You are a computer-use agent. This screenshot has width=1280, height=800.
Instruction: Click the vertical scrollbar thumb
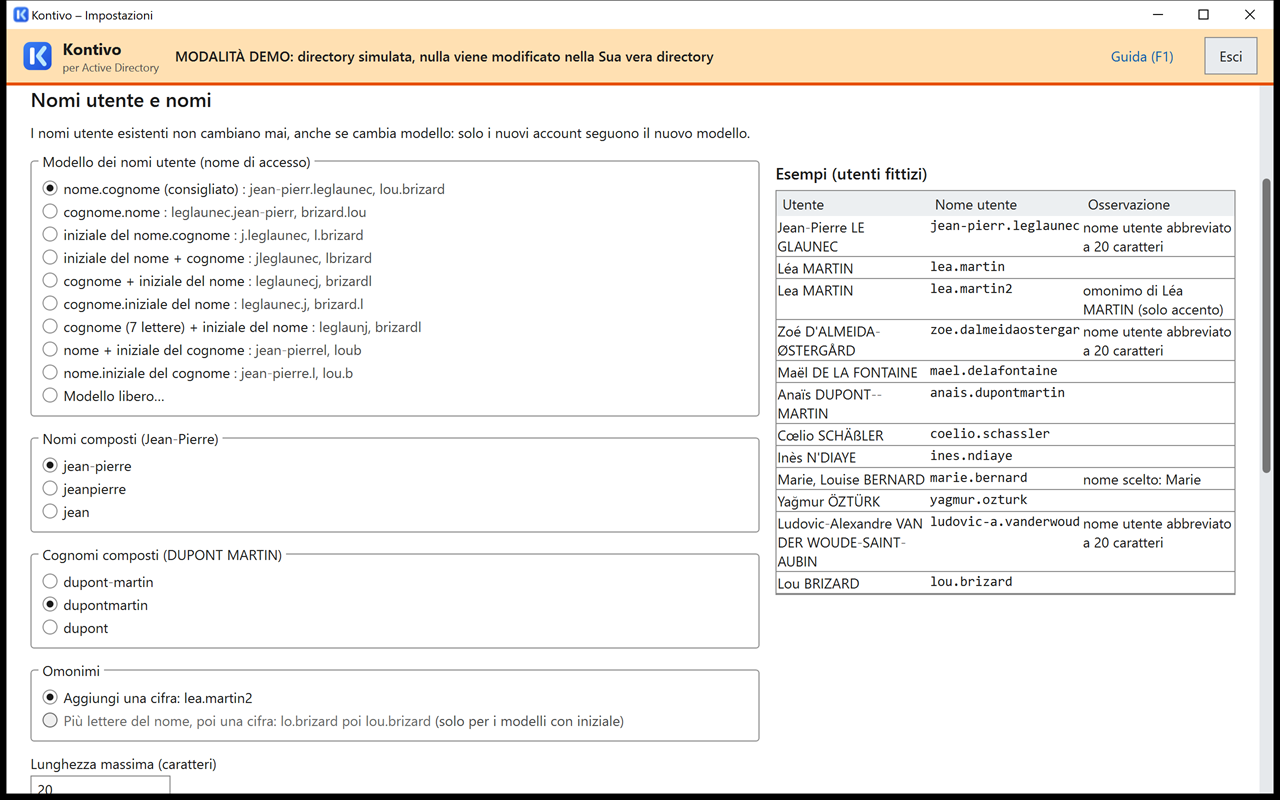pos(1266,328)
